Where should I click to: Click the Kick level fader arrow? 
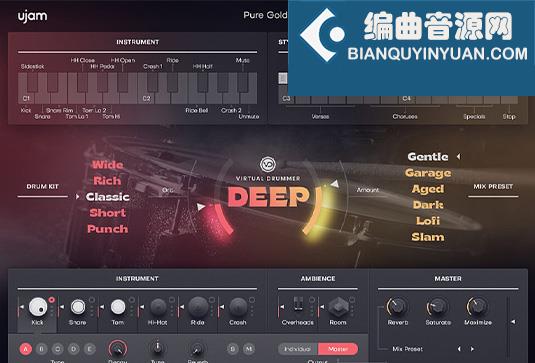pos(22,307)
